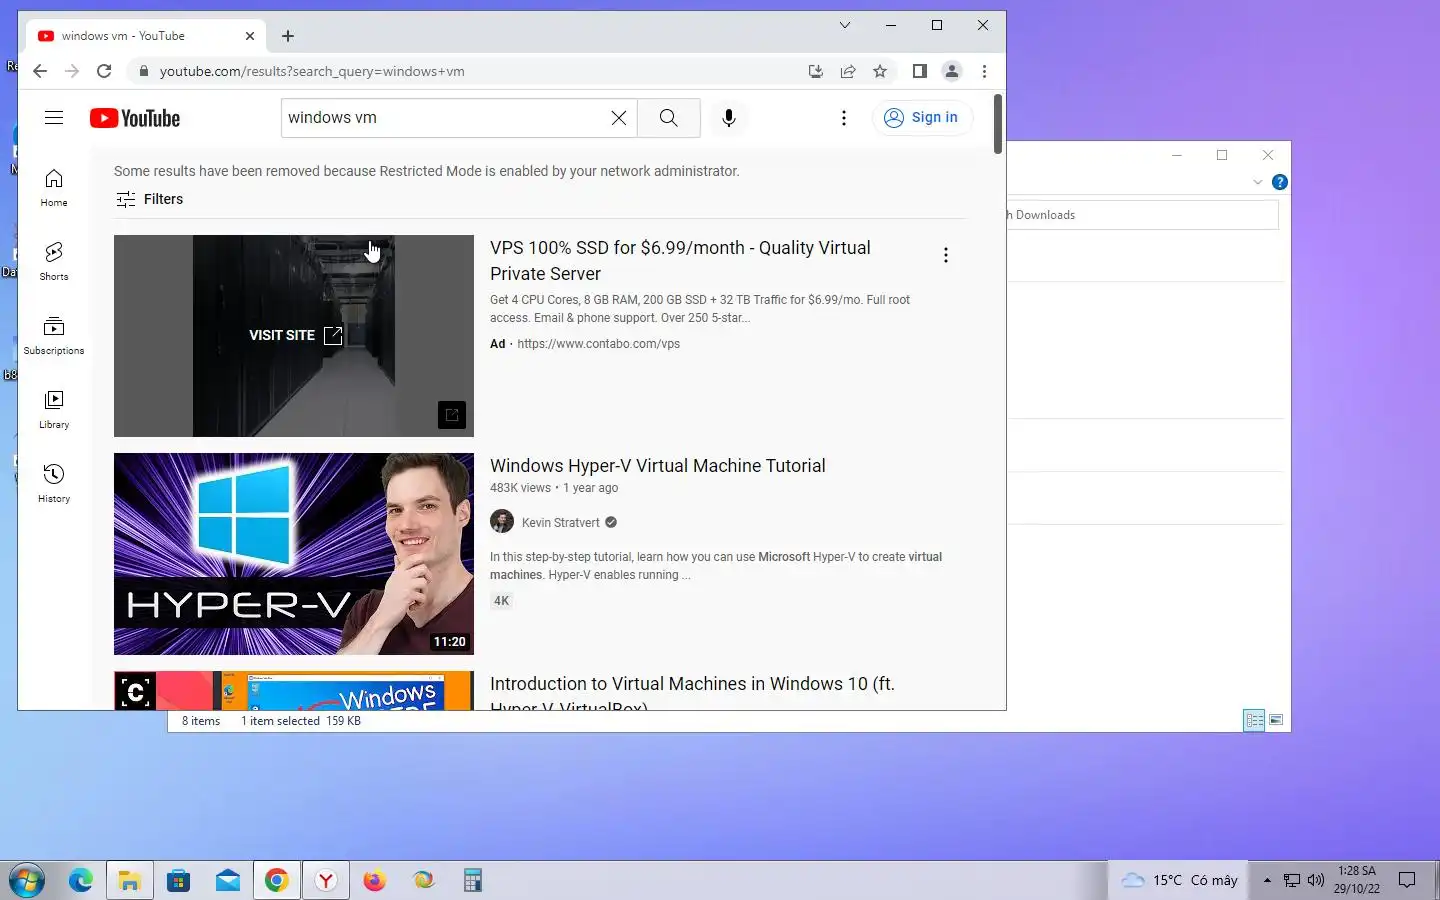The width and height of the screenshot is (1440, 900).
Task: Focus the YouTube search box
Action: (x=447, y=118)
